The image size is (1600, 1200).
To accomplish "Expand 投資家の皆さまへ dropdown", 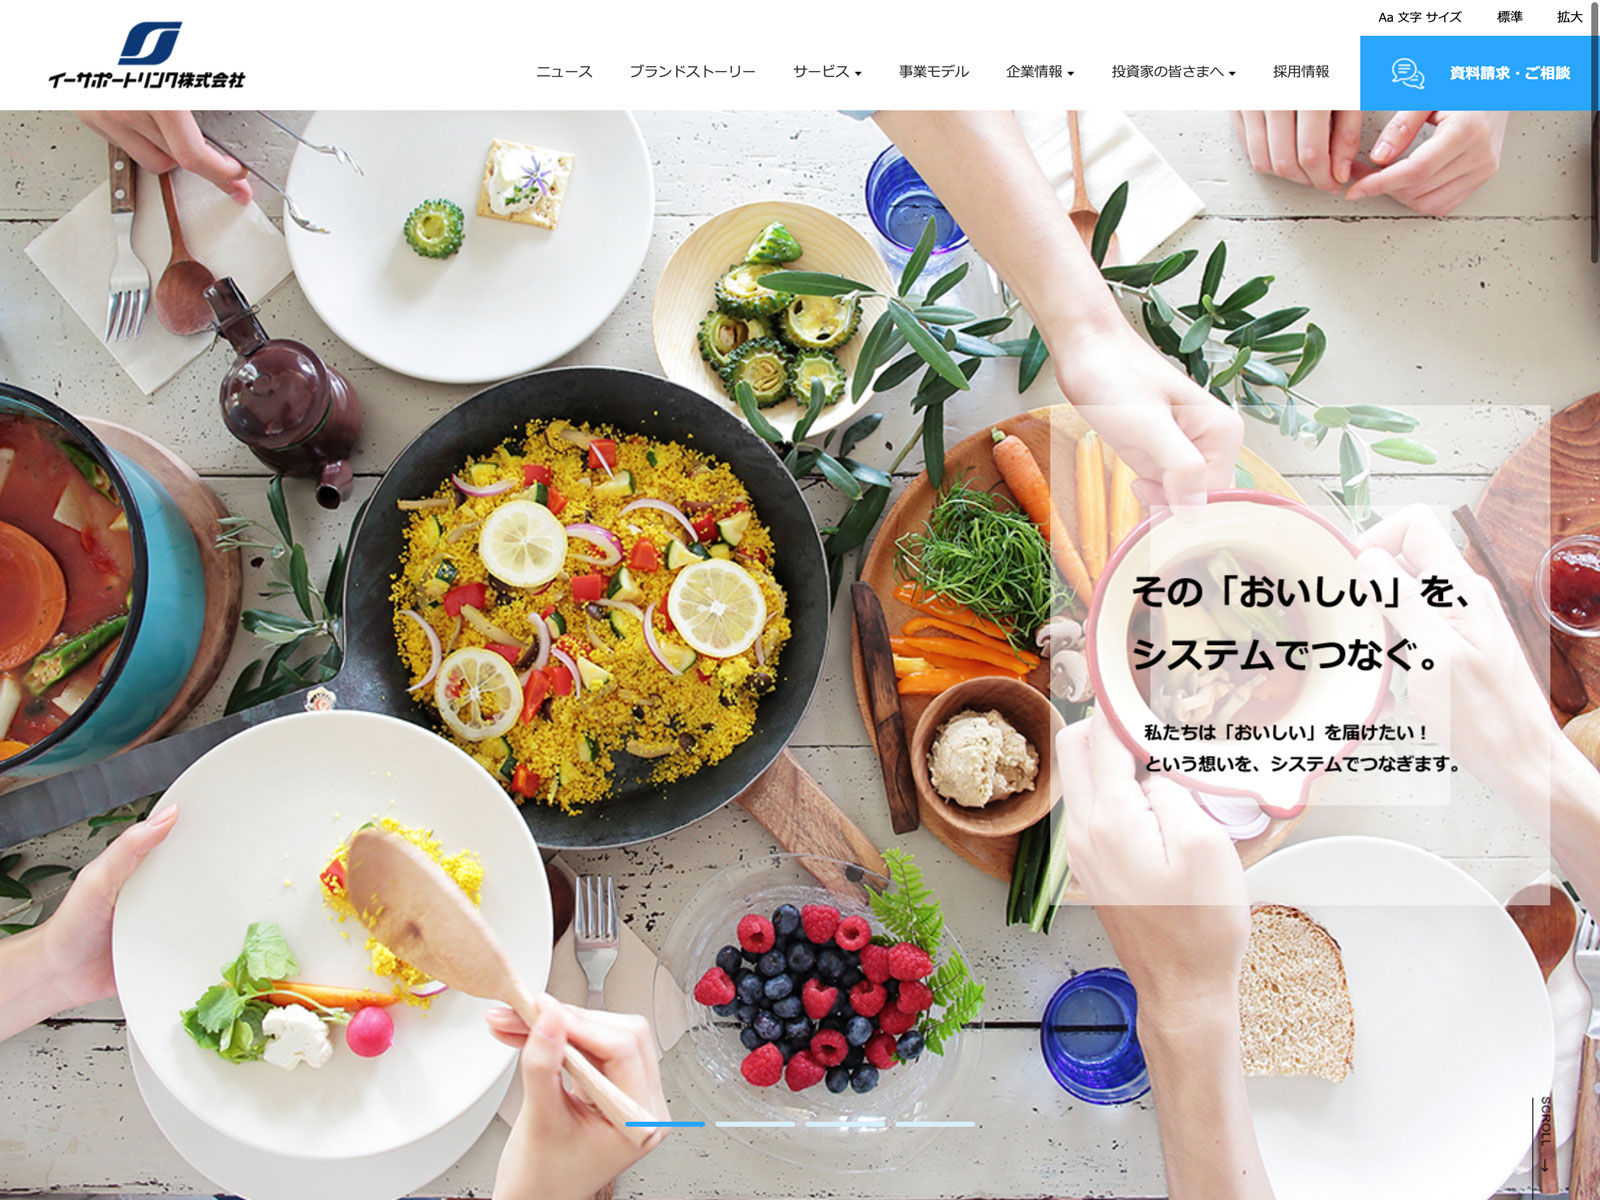I will (x=1173, y=72).
